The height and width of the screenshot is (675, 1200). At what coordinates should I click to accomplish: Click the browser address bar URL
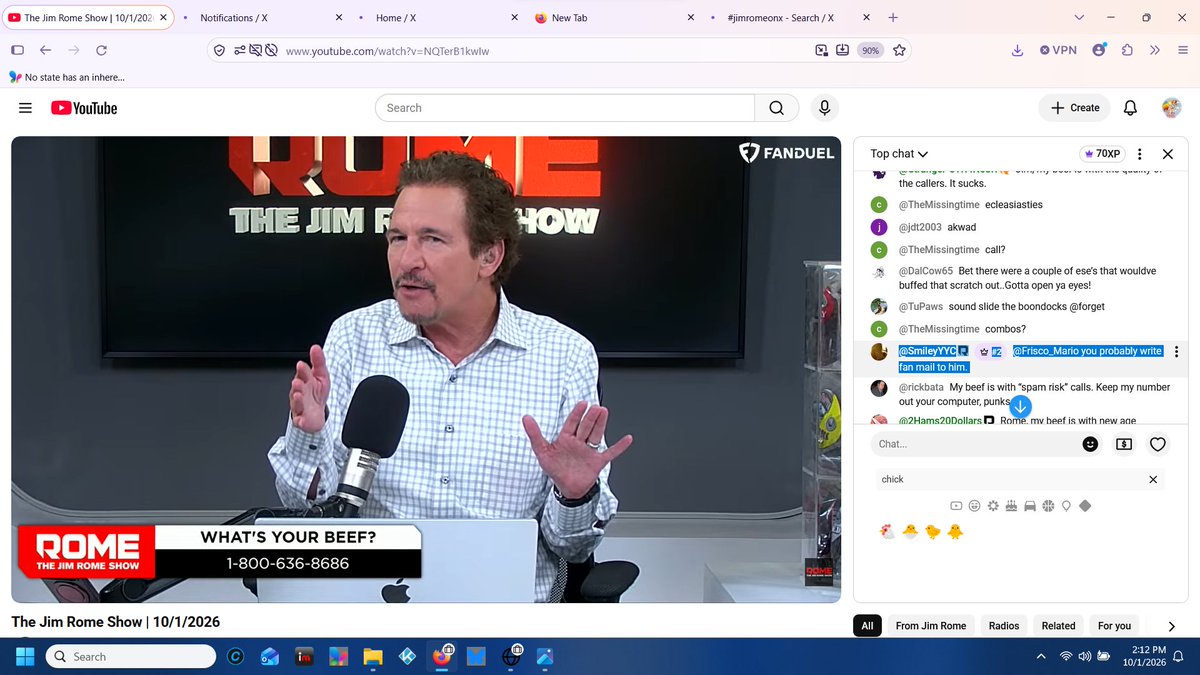point(387,50)
